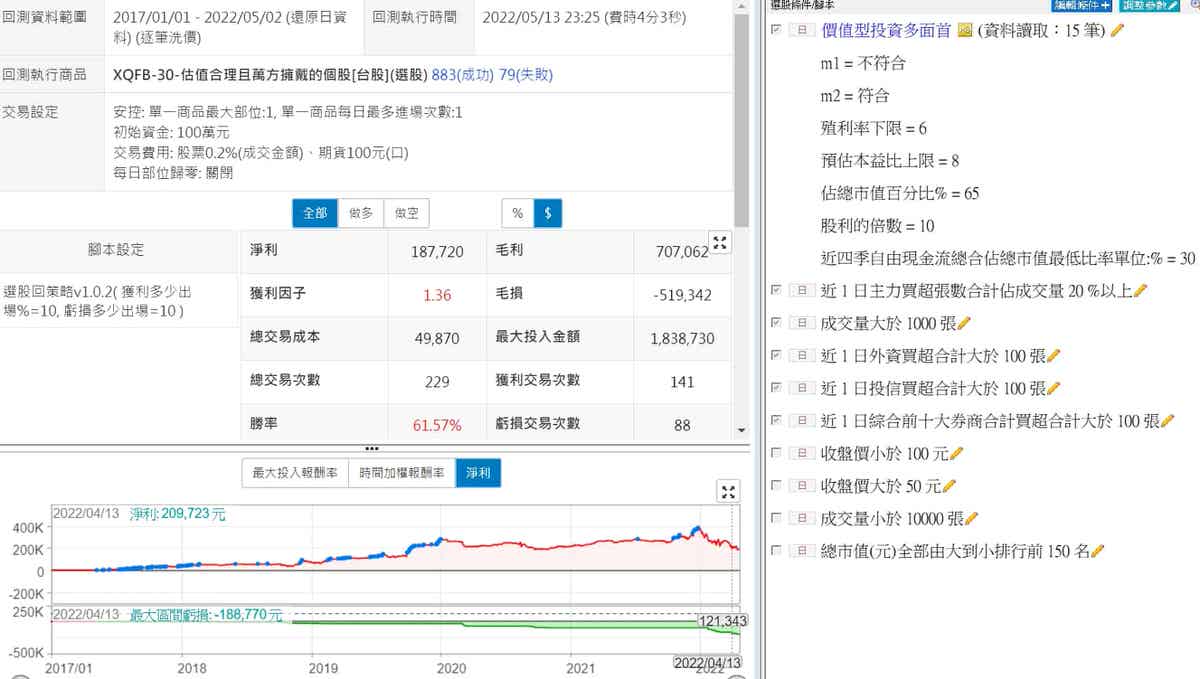Click the 做多 filter button
The image size is (1200, 679).
click(x=360, y=213)
